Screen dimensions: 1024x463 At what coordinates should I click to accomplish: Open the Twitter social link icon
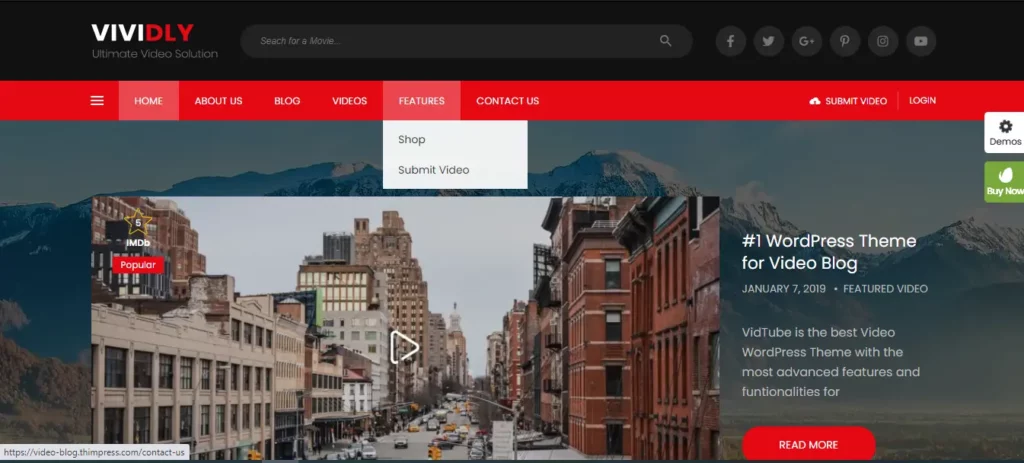(768, 41)
